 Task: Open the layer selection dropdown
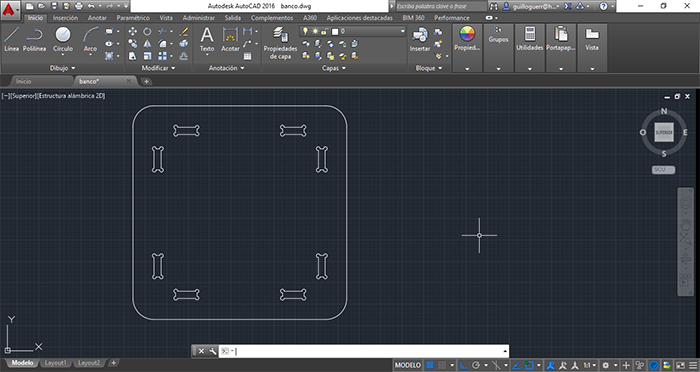[x=352, y=31]
